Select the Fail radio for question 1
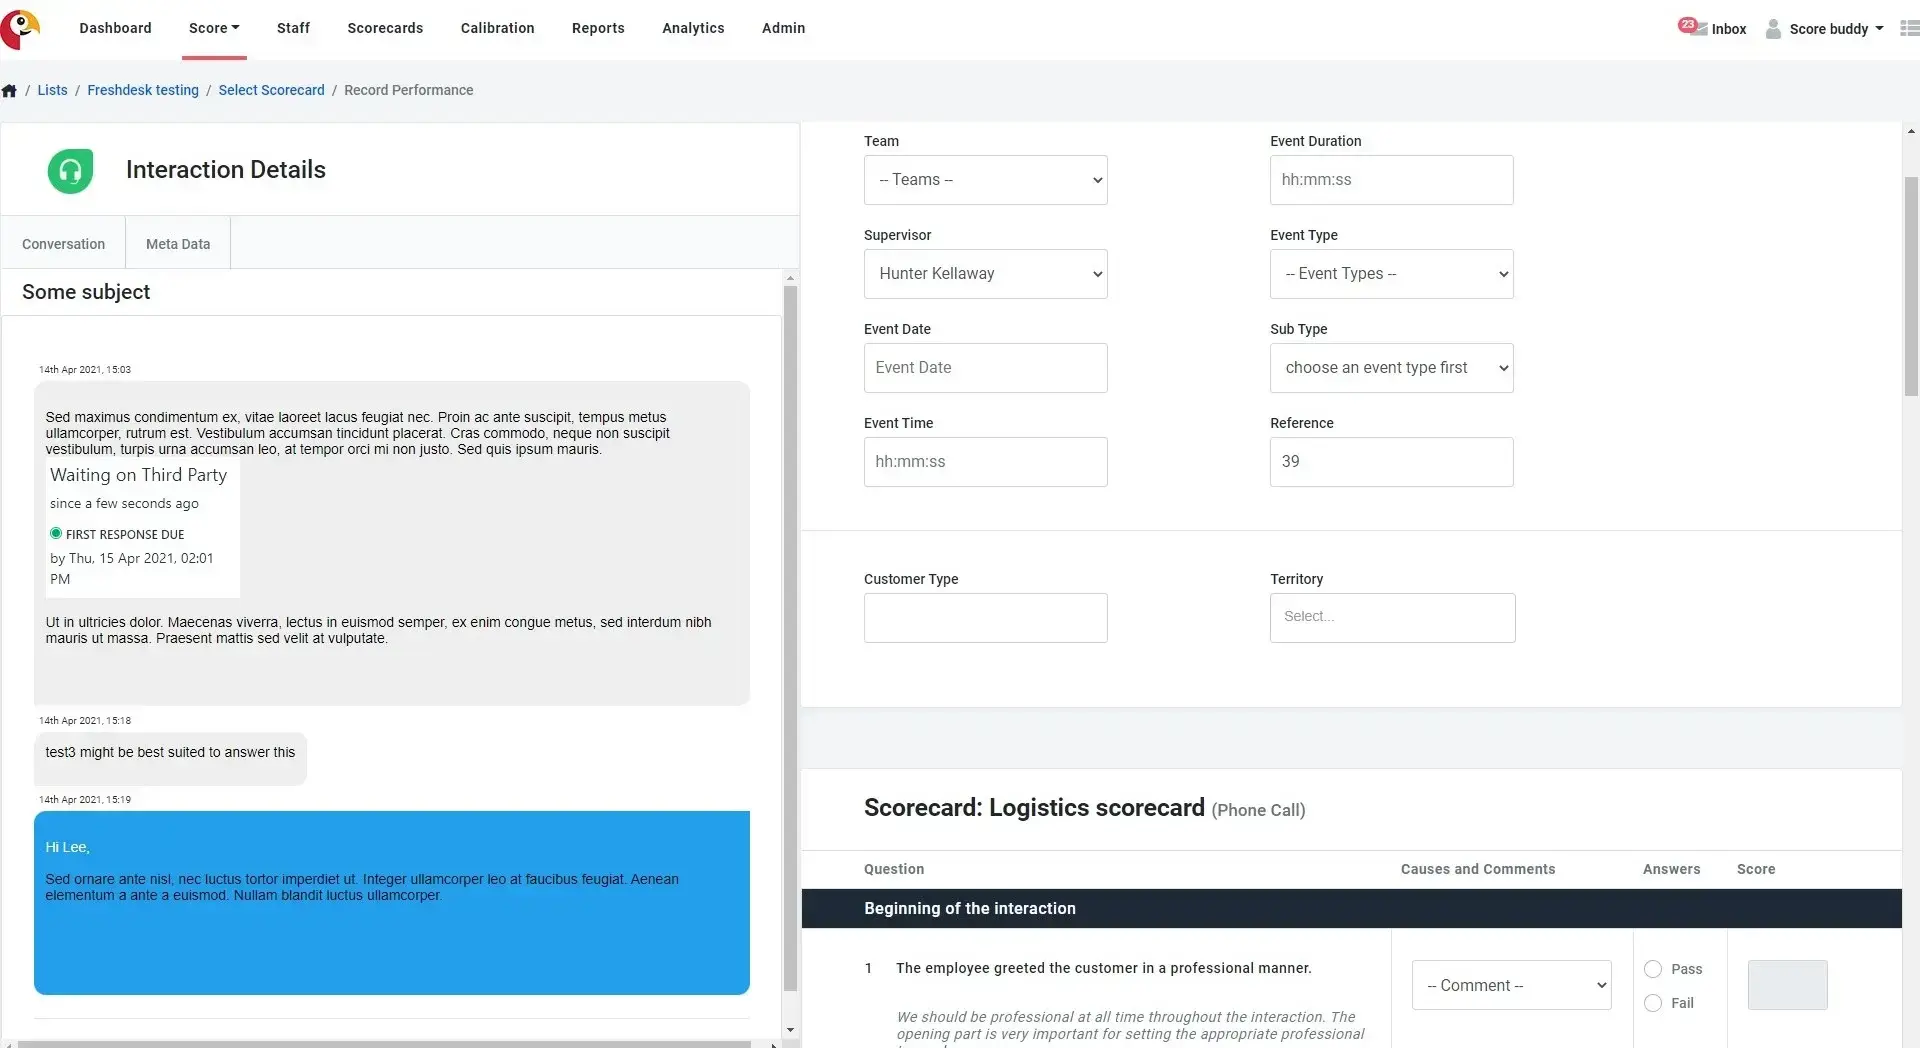Viewport: 1920px width, 1048px height. (1653, 1003)
